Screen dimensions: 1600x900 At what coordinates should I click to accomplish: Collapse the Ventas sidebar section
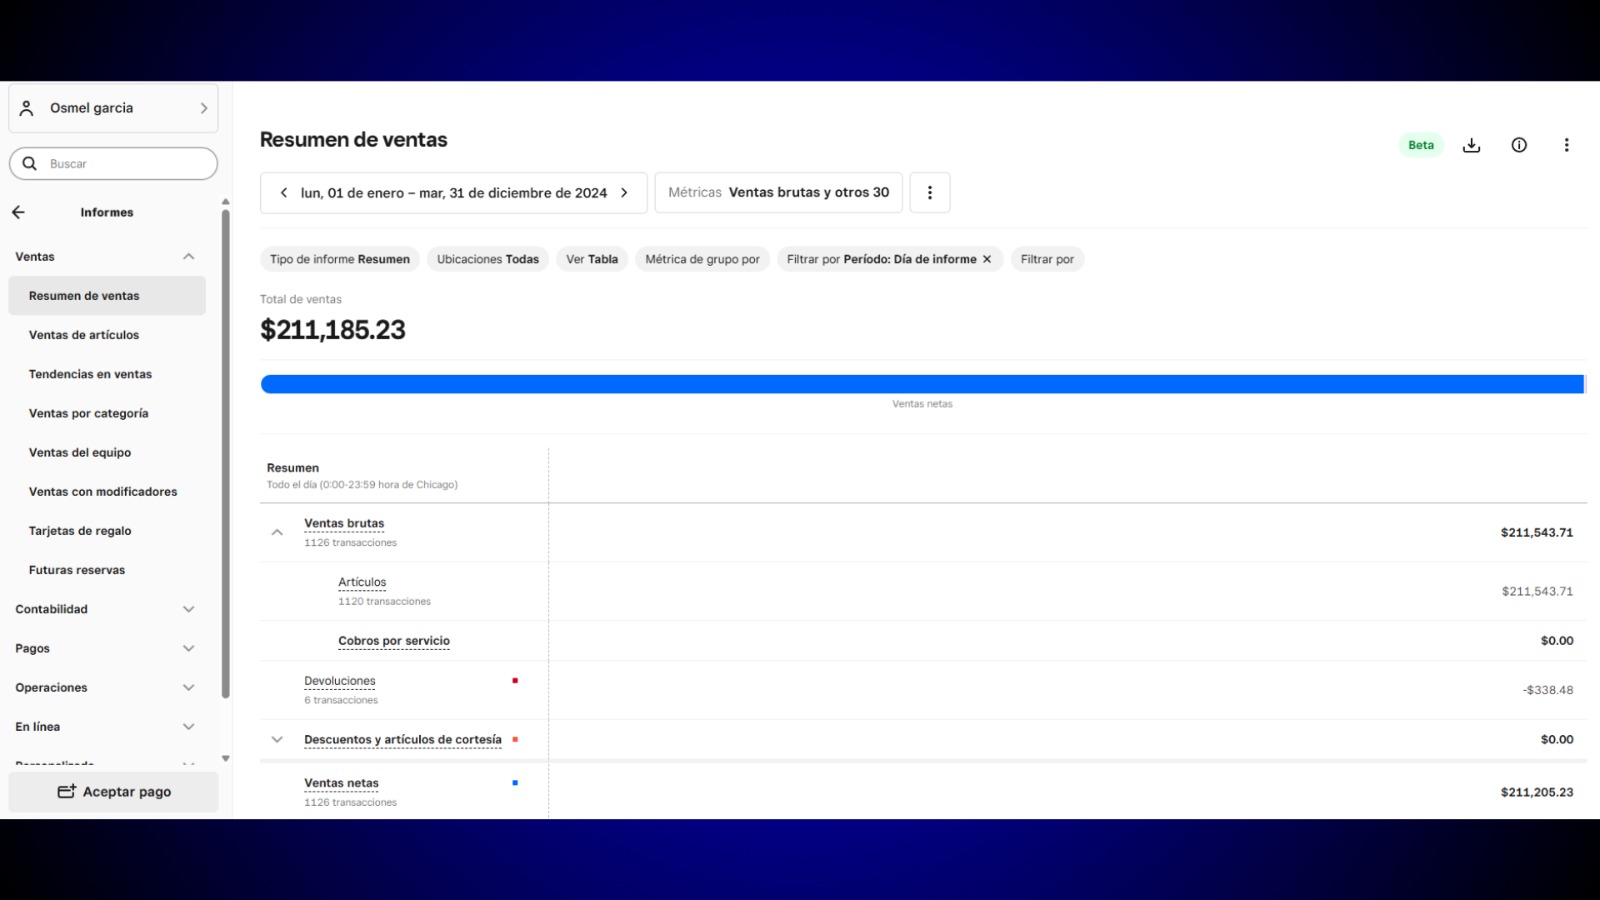pos(188,257)
